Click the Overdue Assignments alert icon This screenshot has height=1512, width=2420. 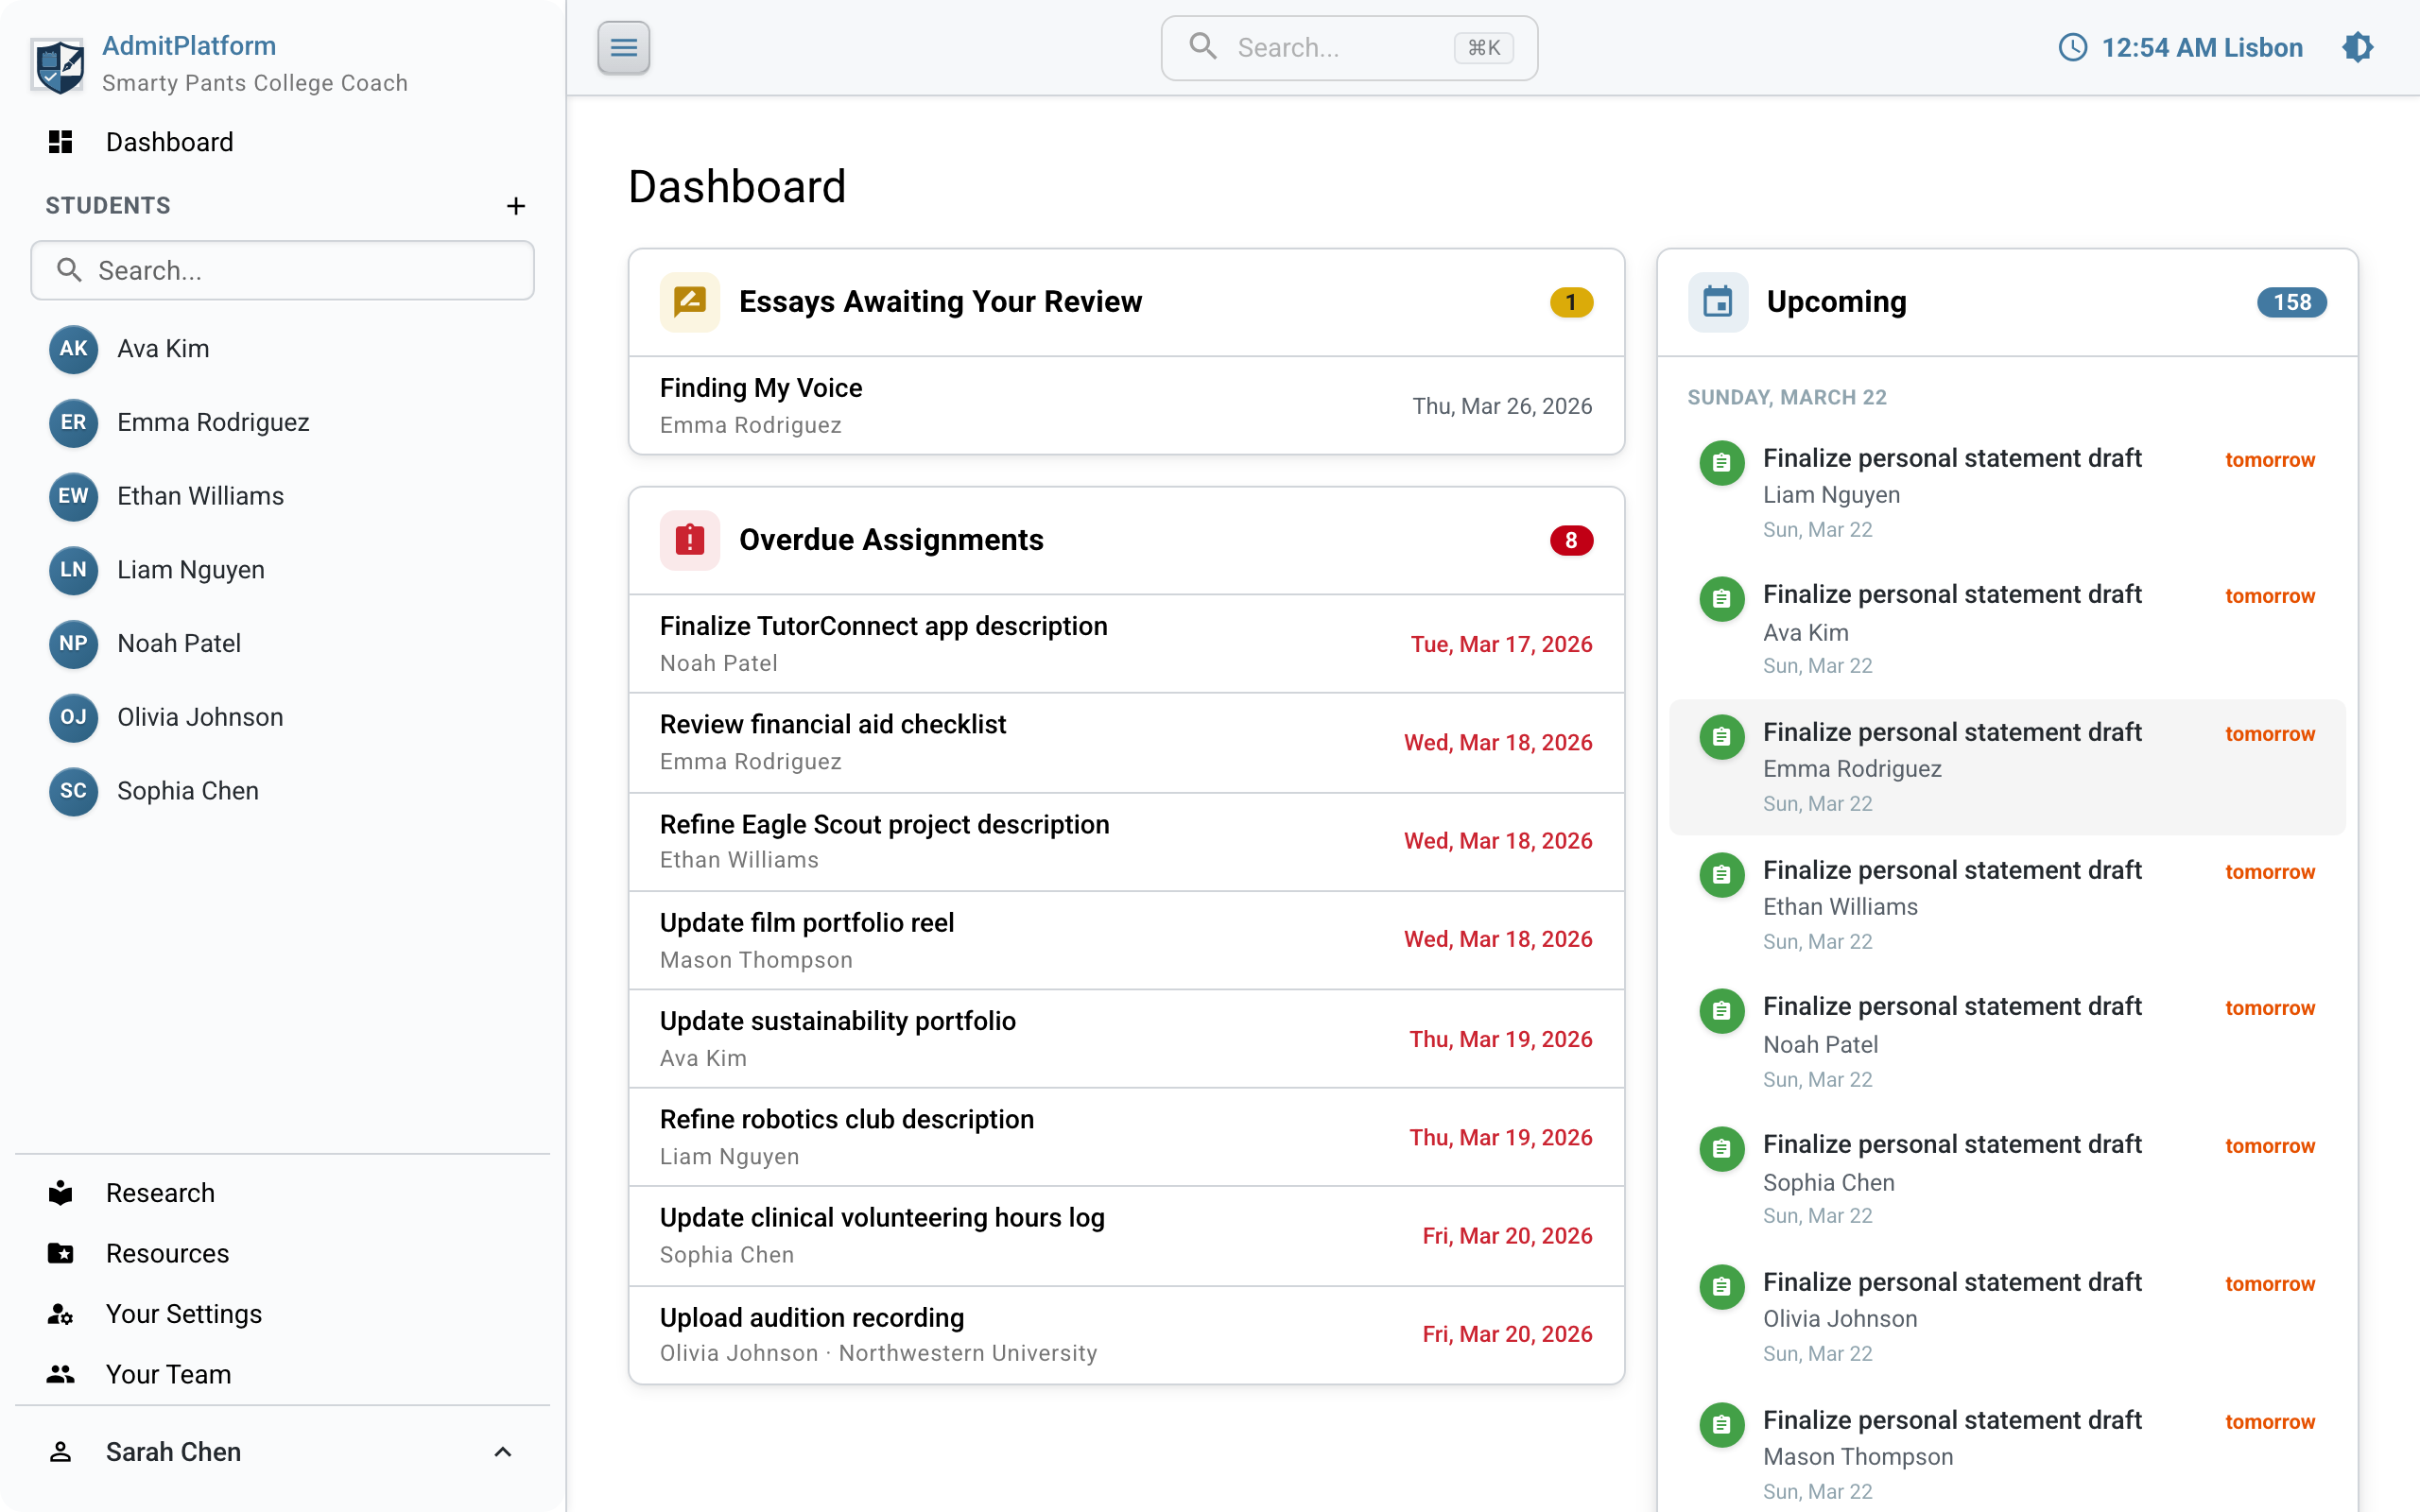689,539
